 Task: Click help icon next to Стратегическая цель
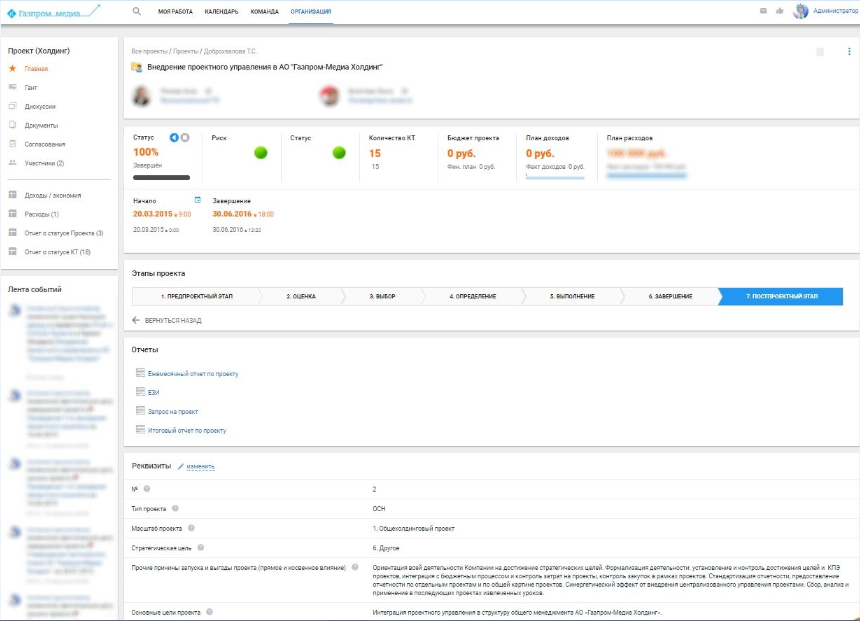coord(201,547)
